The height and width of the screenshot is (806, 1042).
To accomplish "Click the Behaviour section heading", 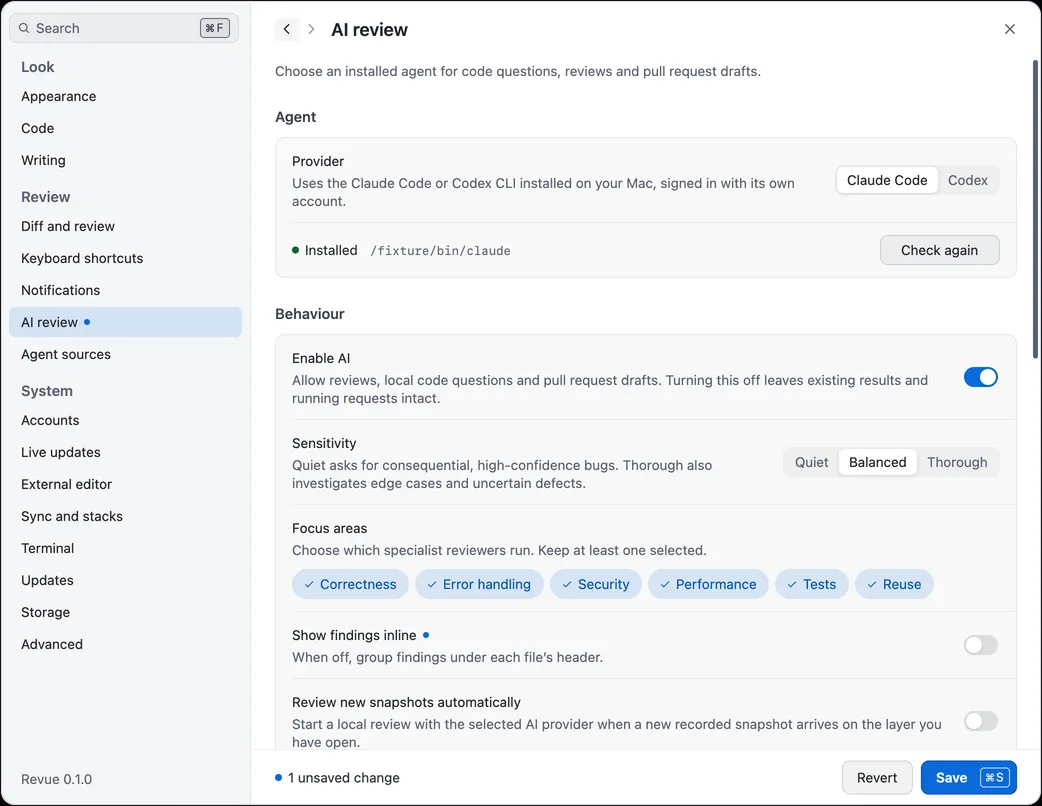I will (310, 314).
